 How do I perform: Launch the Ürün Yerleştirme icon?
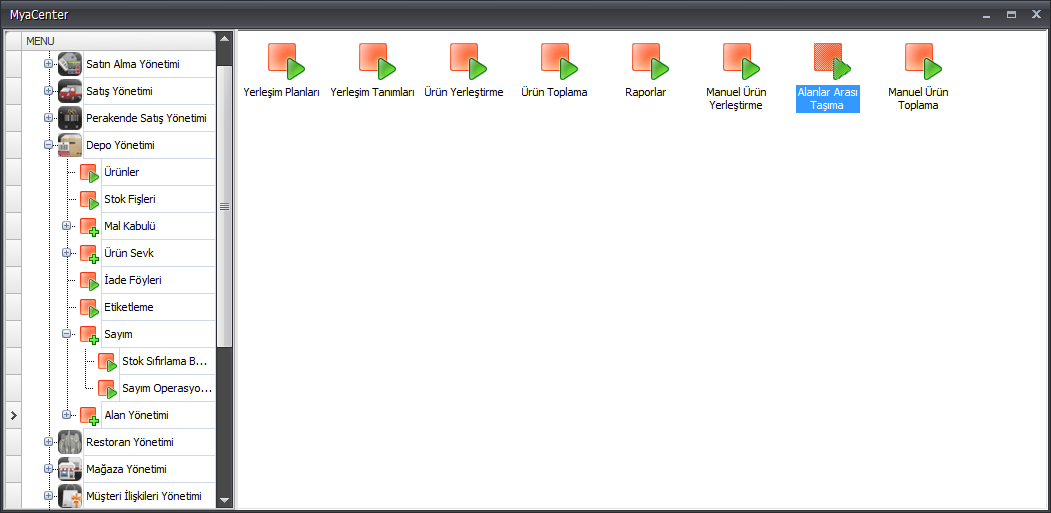[469, 60]
